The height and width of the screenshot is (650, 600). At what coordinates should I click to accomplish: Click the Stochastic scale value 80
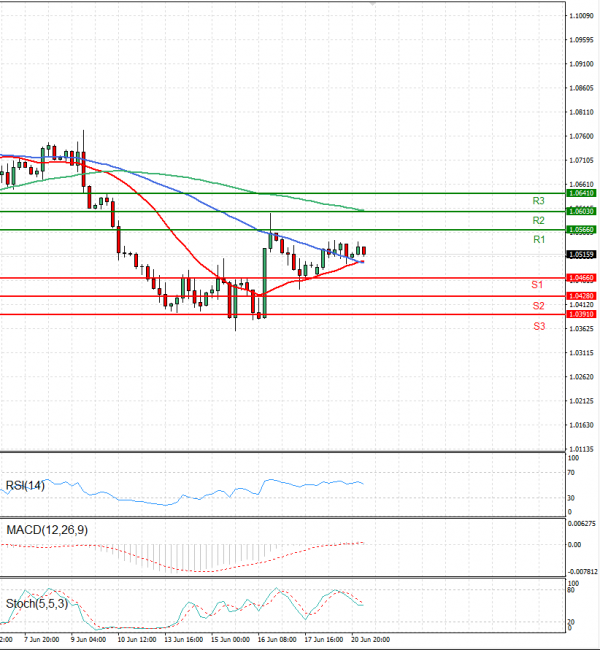[x=571, y=590]
